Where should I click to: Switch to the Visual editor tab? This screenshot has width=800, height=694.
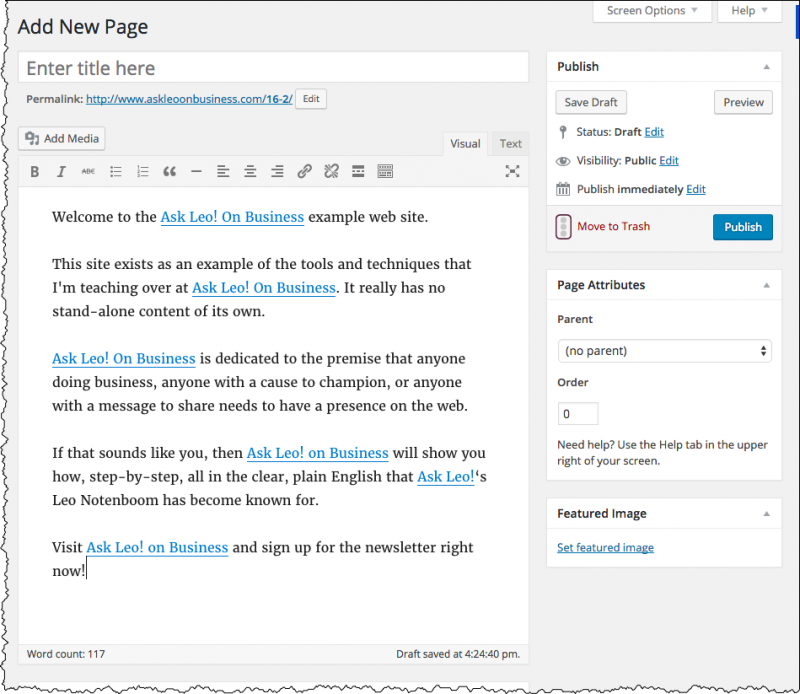[465, 144]
